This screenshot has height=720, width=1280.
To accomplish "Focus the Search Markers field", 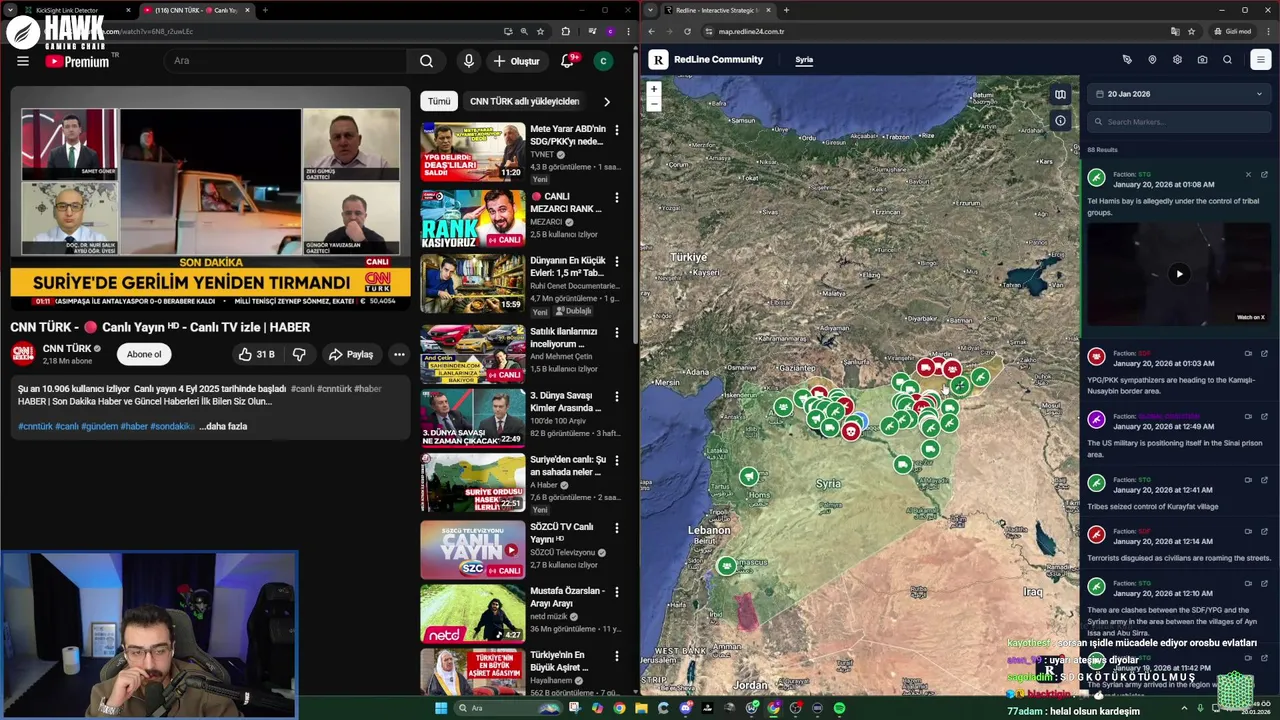I will pos(1179,122).
